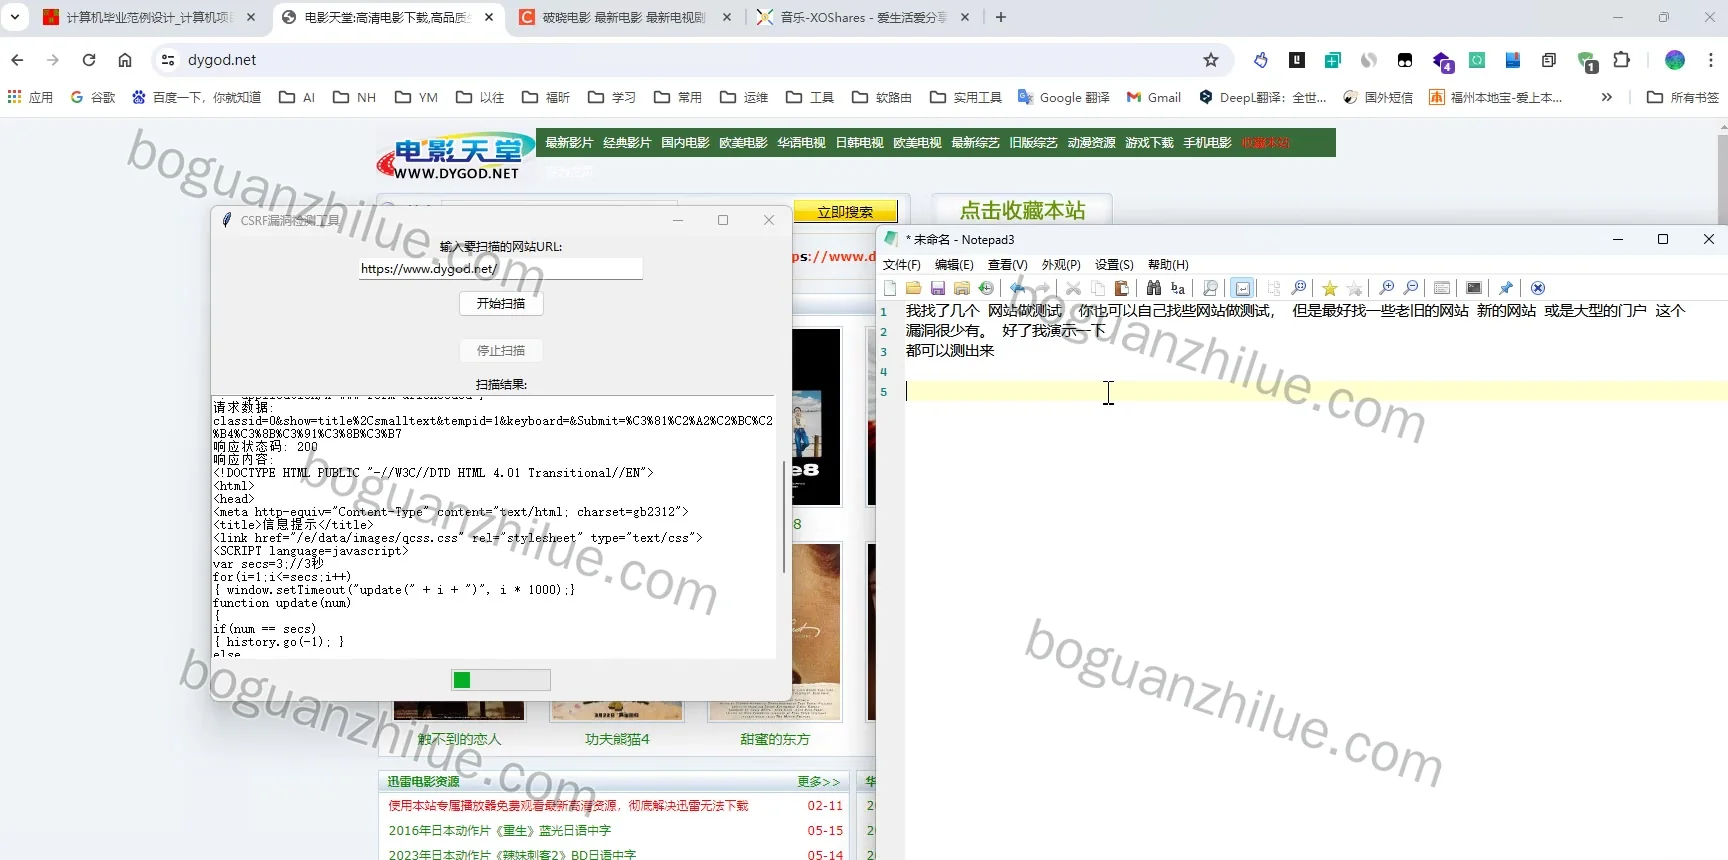Reload the dygod.net page in Chrome

pyautogui.click(x=89, y=60)
